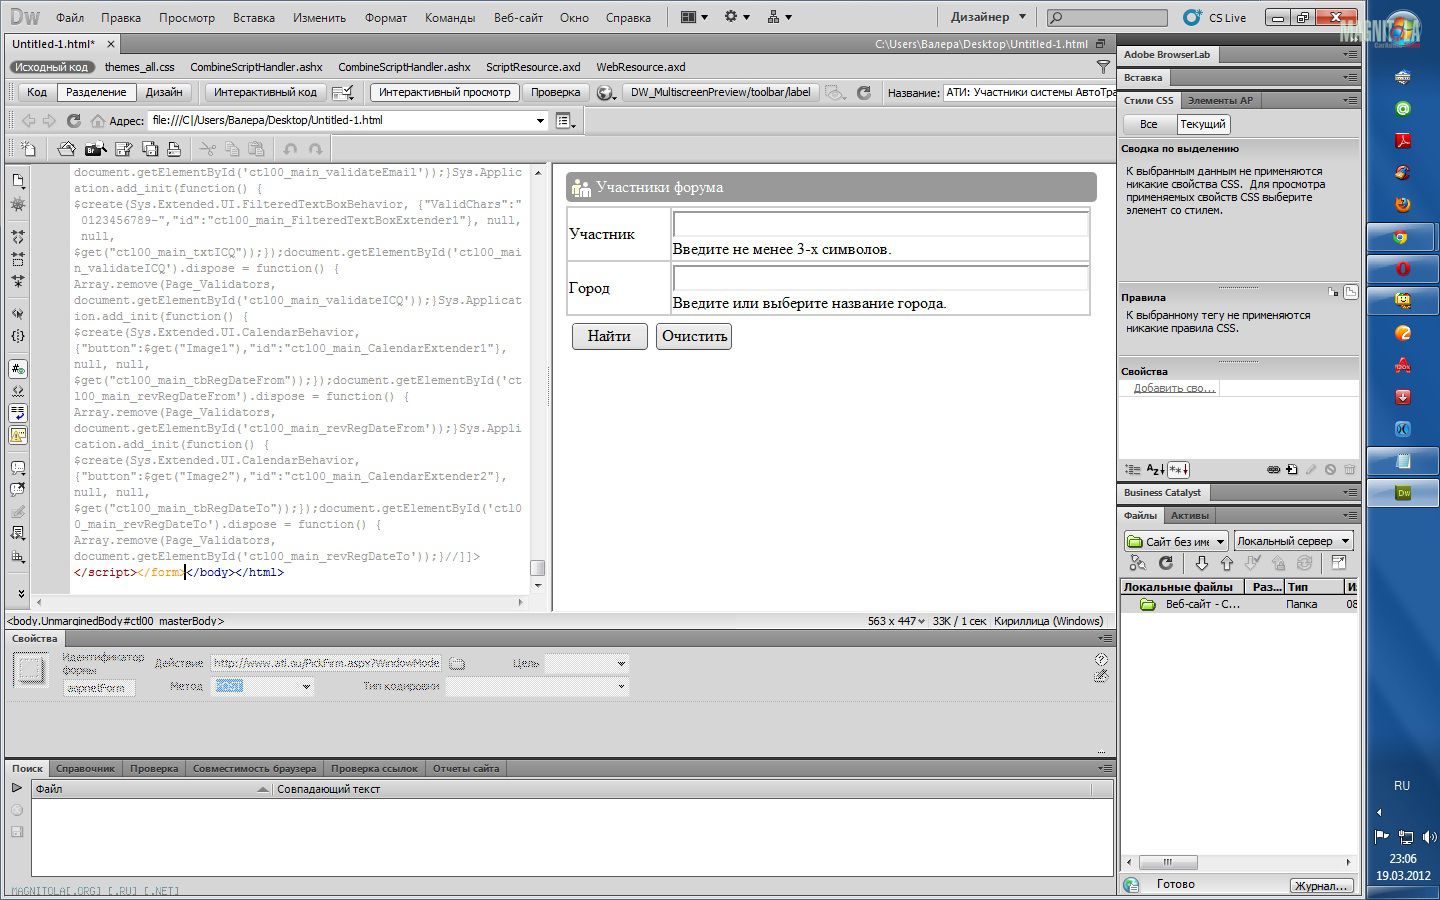Click Добавить свойство link
1440x900 pixels.
click(1174, 388)
